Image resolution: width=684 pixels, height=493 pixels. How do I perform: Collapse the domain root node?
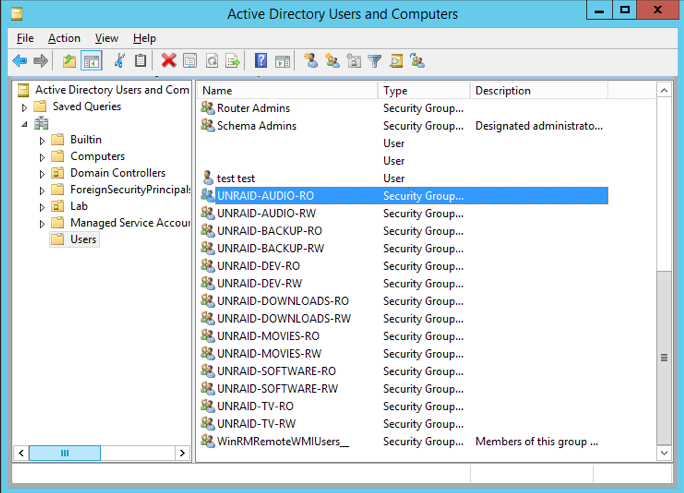pos(24,124)
